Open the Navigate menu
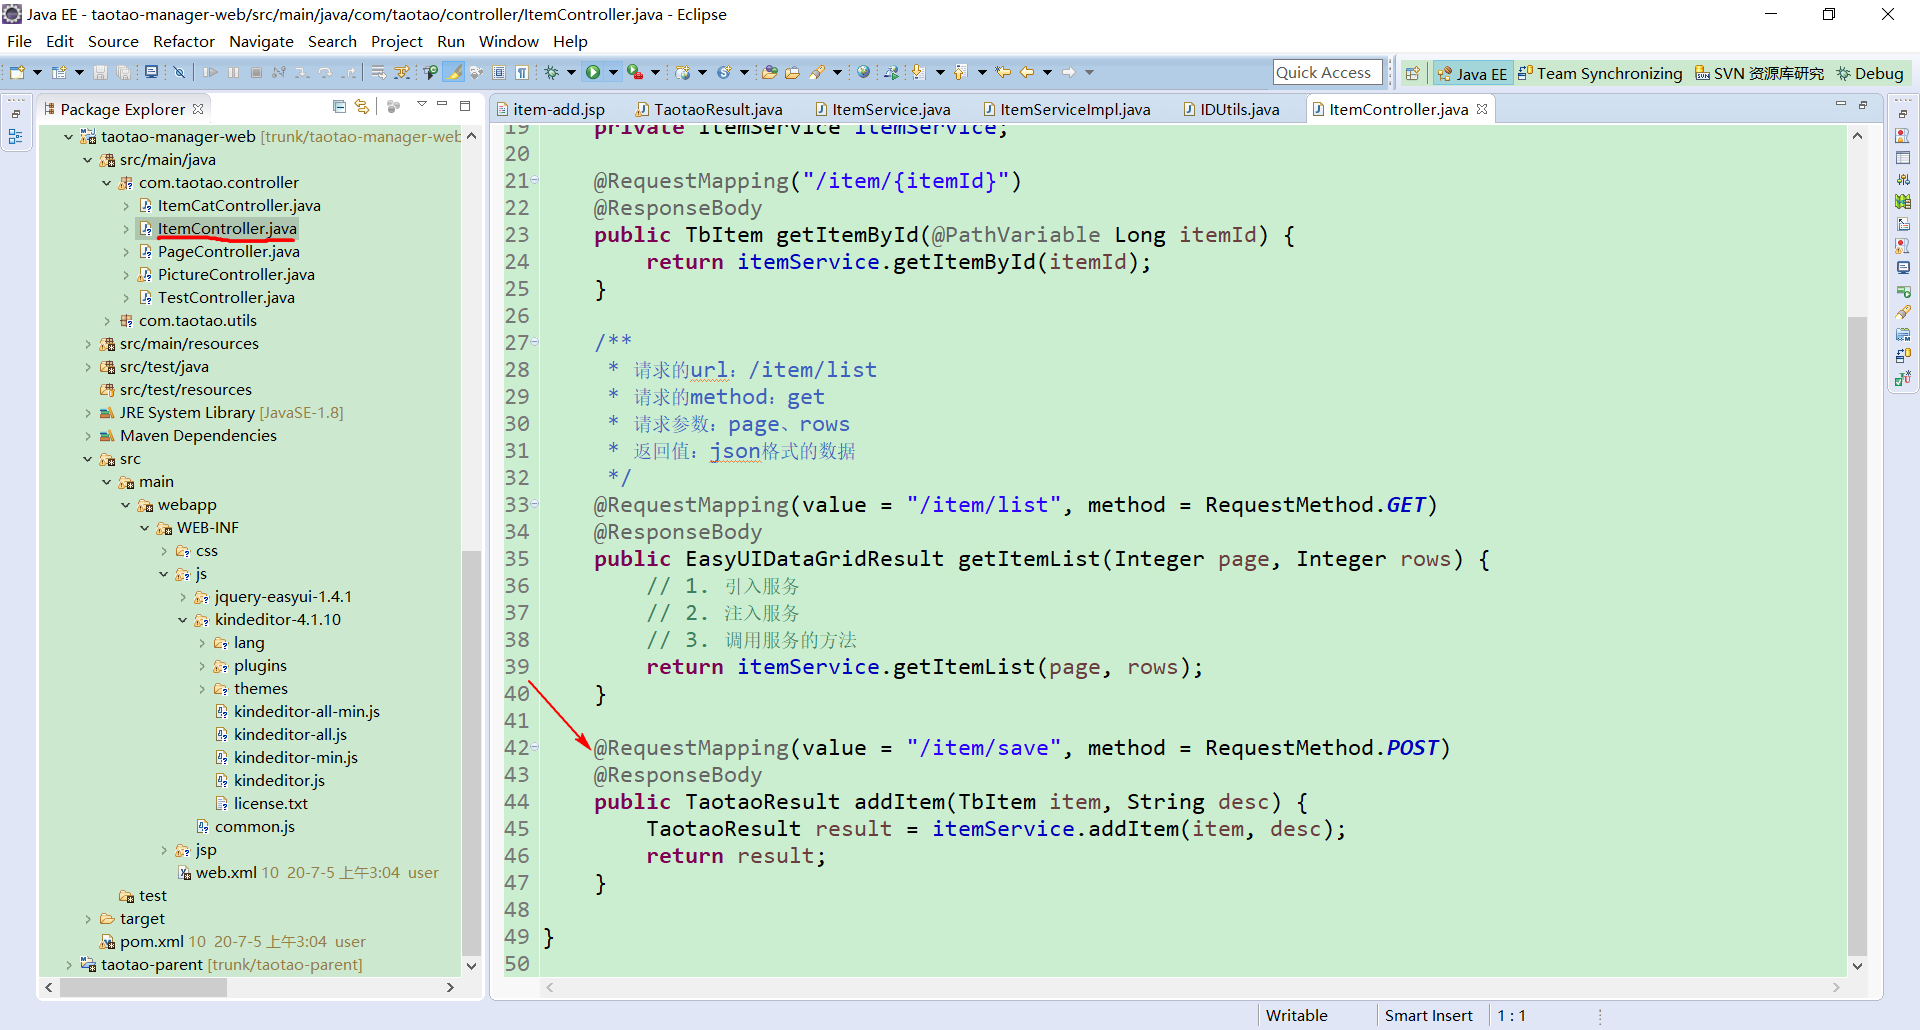Image resolution: width=1920 pixels, height=1030 pixels. [x=261, y=41]
